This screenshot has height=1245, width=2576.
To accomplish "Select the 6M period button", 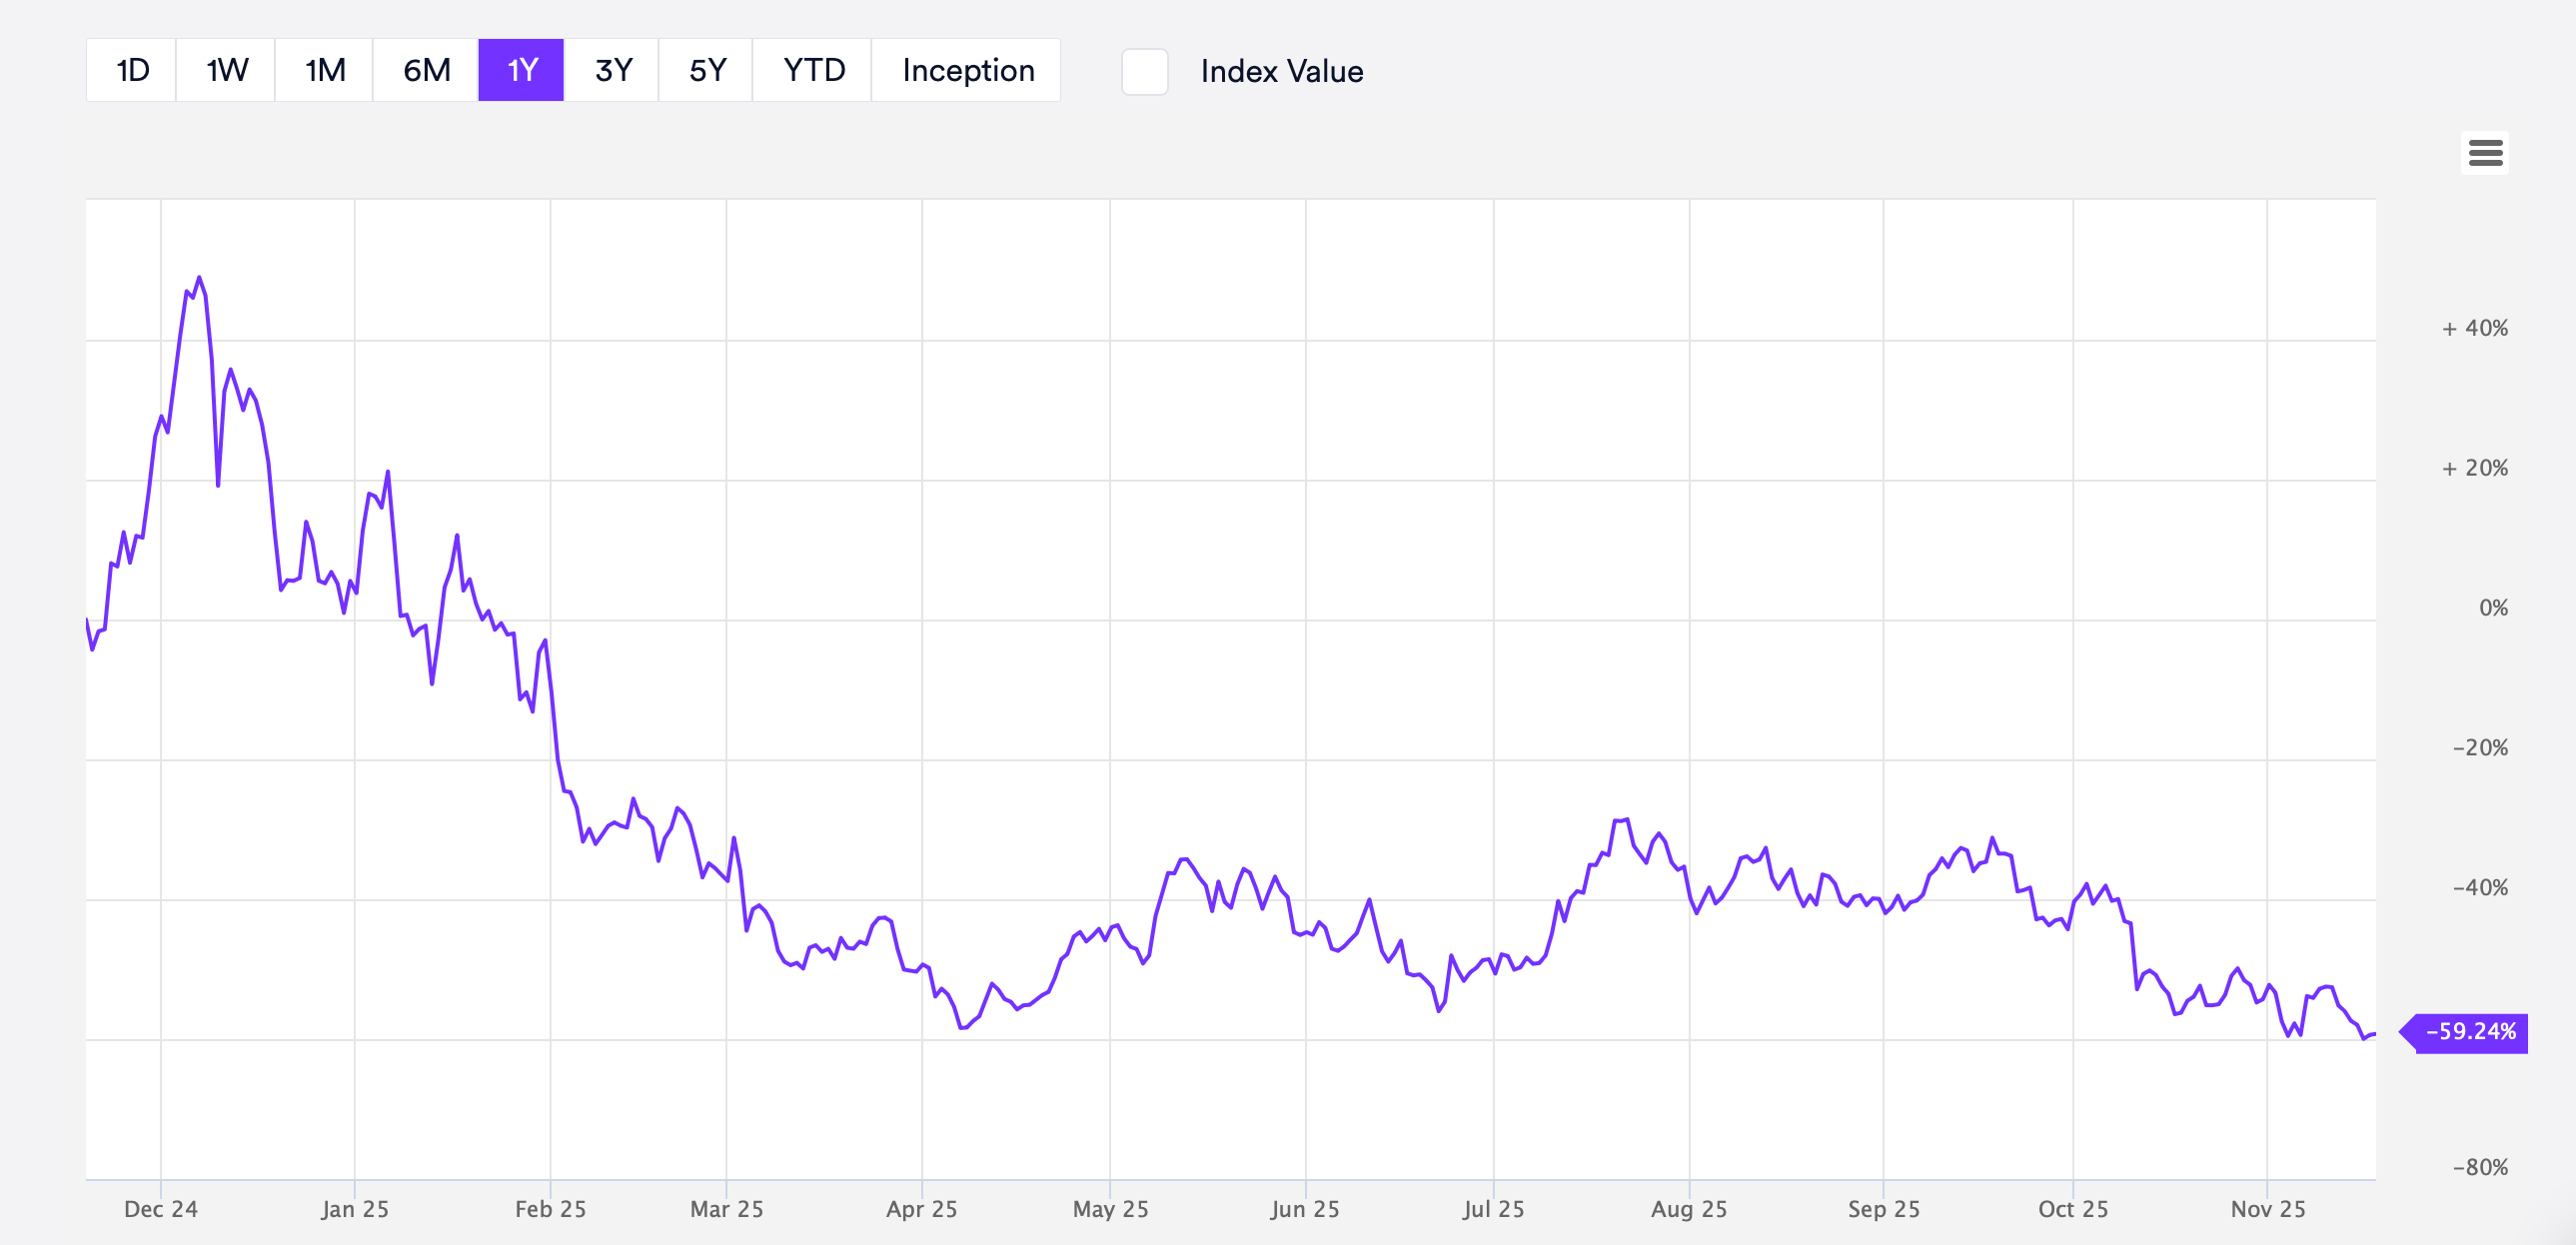I will click(x=423, y=70).
